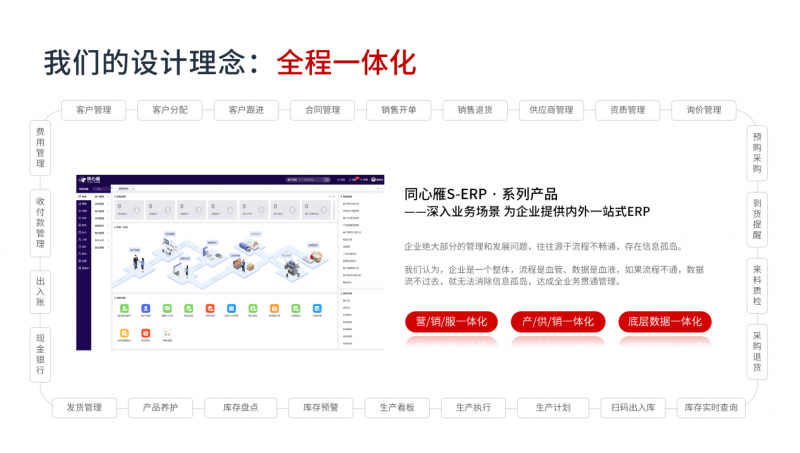Click the user avatar in ERP header

point(373,180)
